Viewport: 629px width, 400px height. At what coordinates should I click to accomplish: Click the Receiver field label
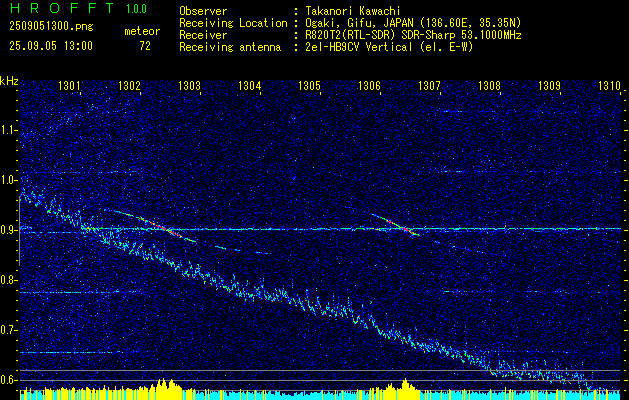tap(203, 35)
